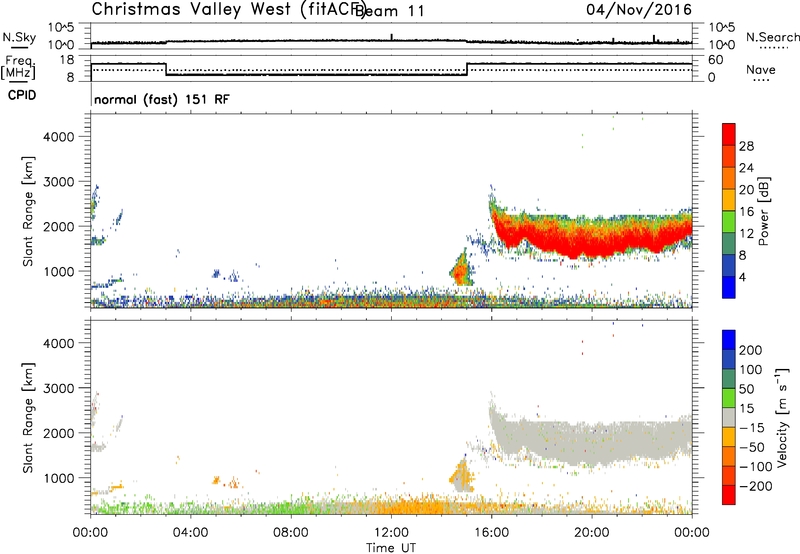The width and height of the screenshot is (800, 554).
Task: Click the 'Time UT' axis label
Action: 391,548
